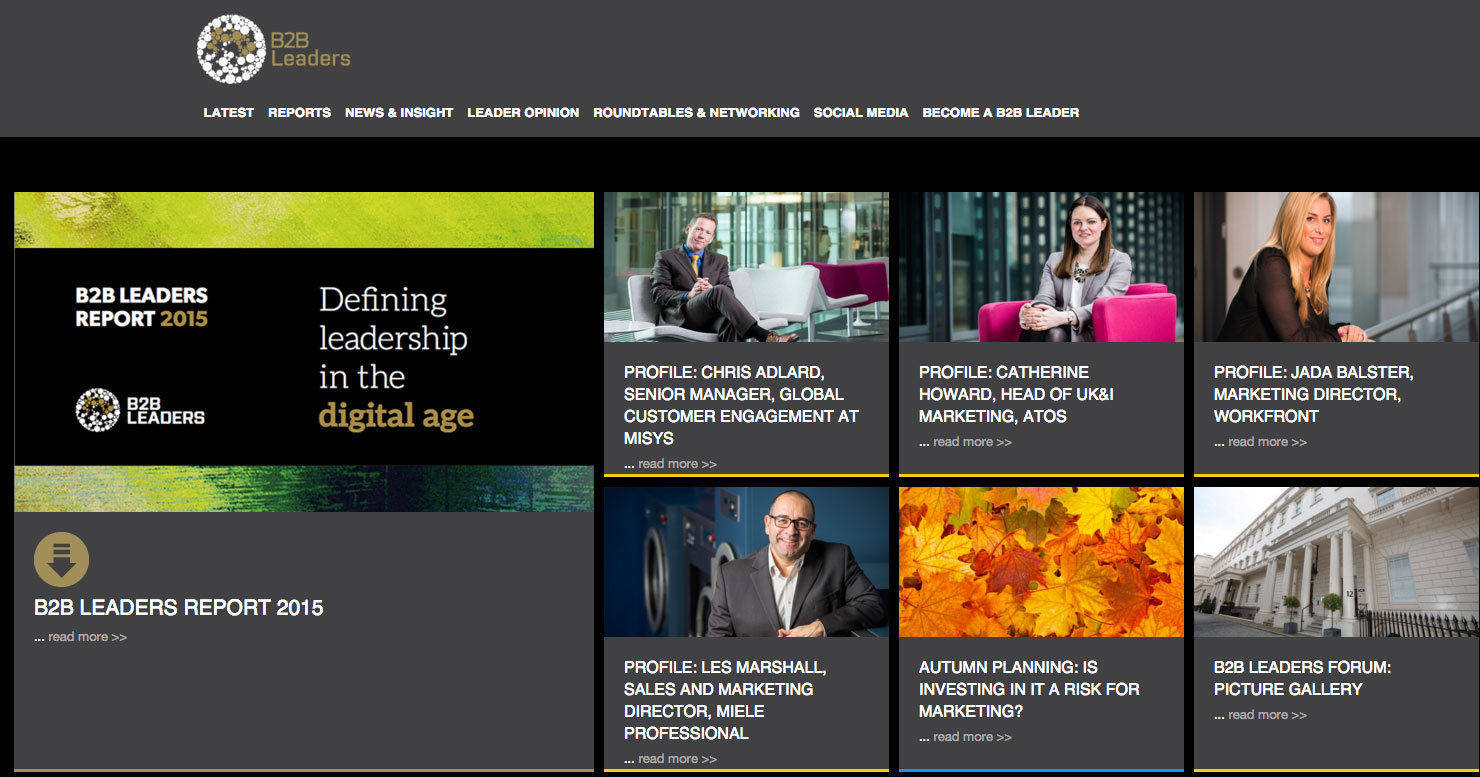Image resolution: width=1480 pixels, height=777 pixels.
Task: Open the Les Marshall profile photo
Action: tap(746, 562)
